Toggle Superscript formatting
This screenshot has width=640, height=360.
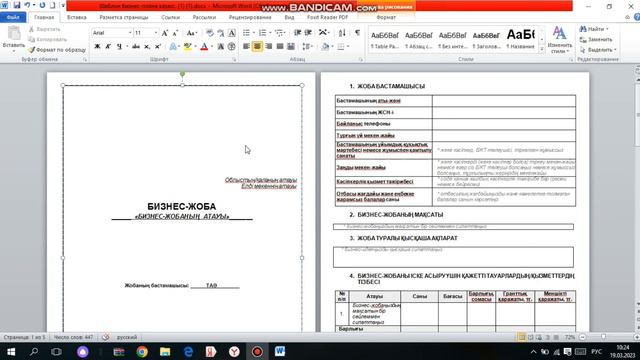pos(158,47)
